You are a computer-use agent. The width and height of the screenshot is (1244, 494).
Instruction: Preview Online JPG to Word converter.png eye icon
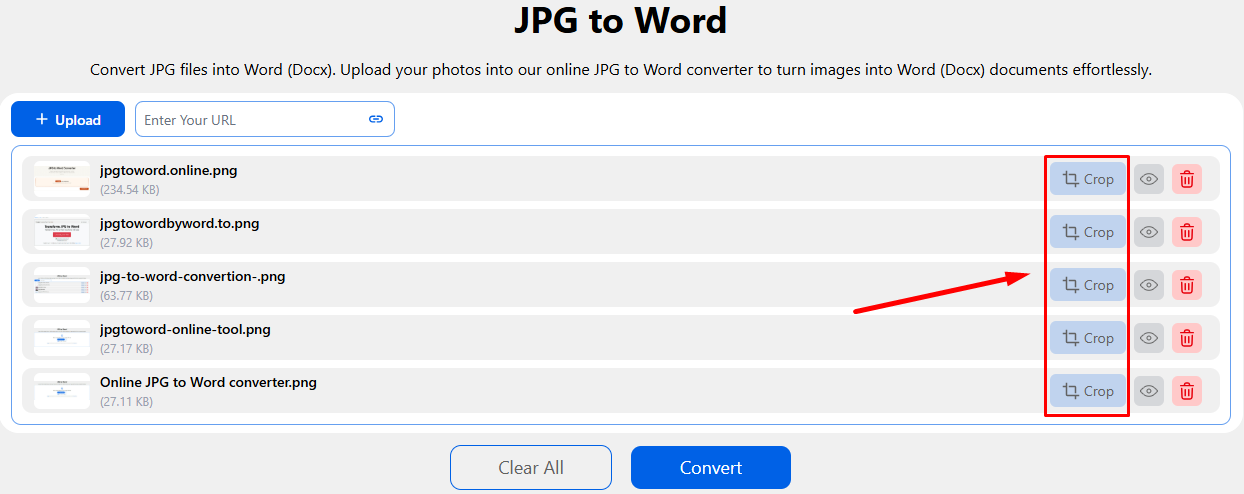click(x=1149, y=391)
